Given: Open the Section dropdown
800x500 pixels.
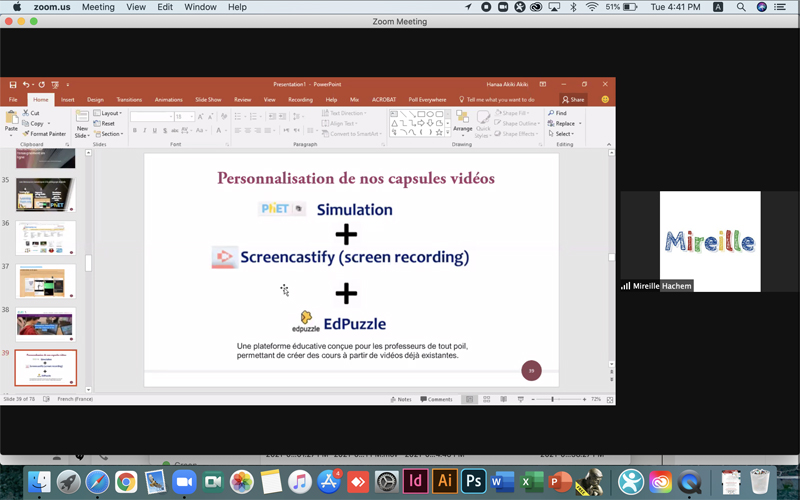Looking at the screenshot, I should tap(109, 134).
